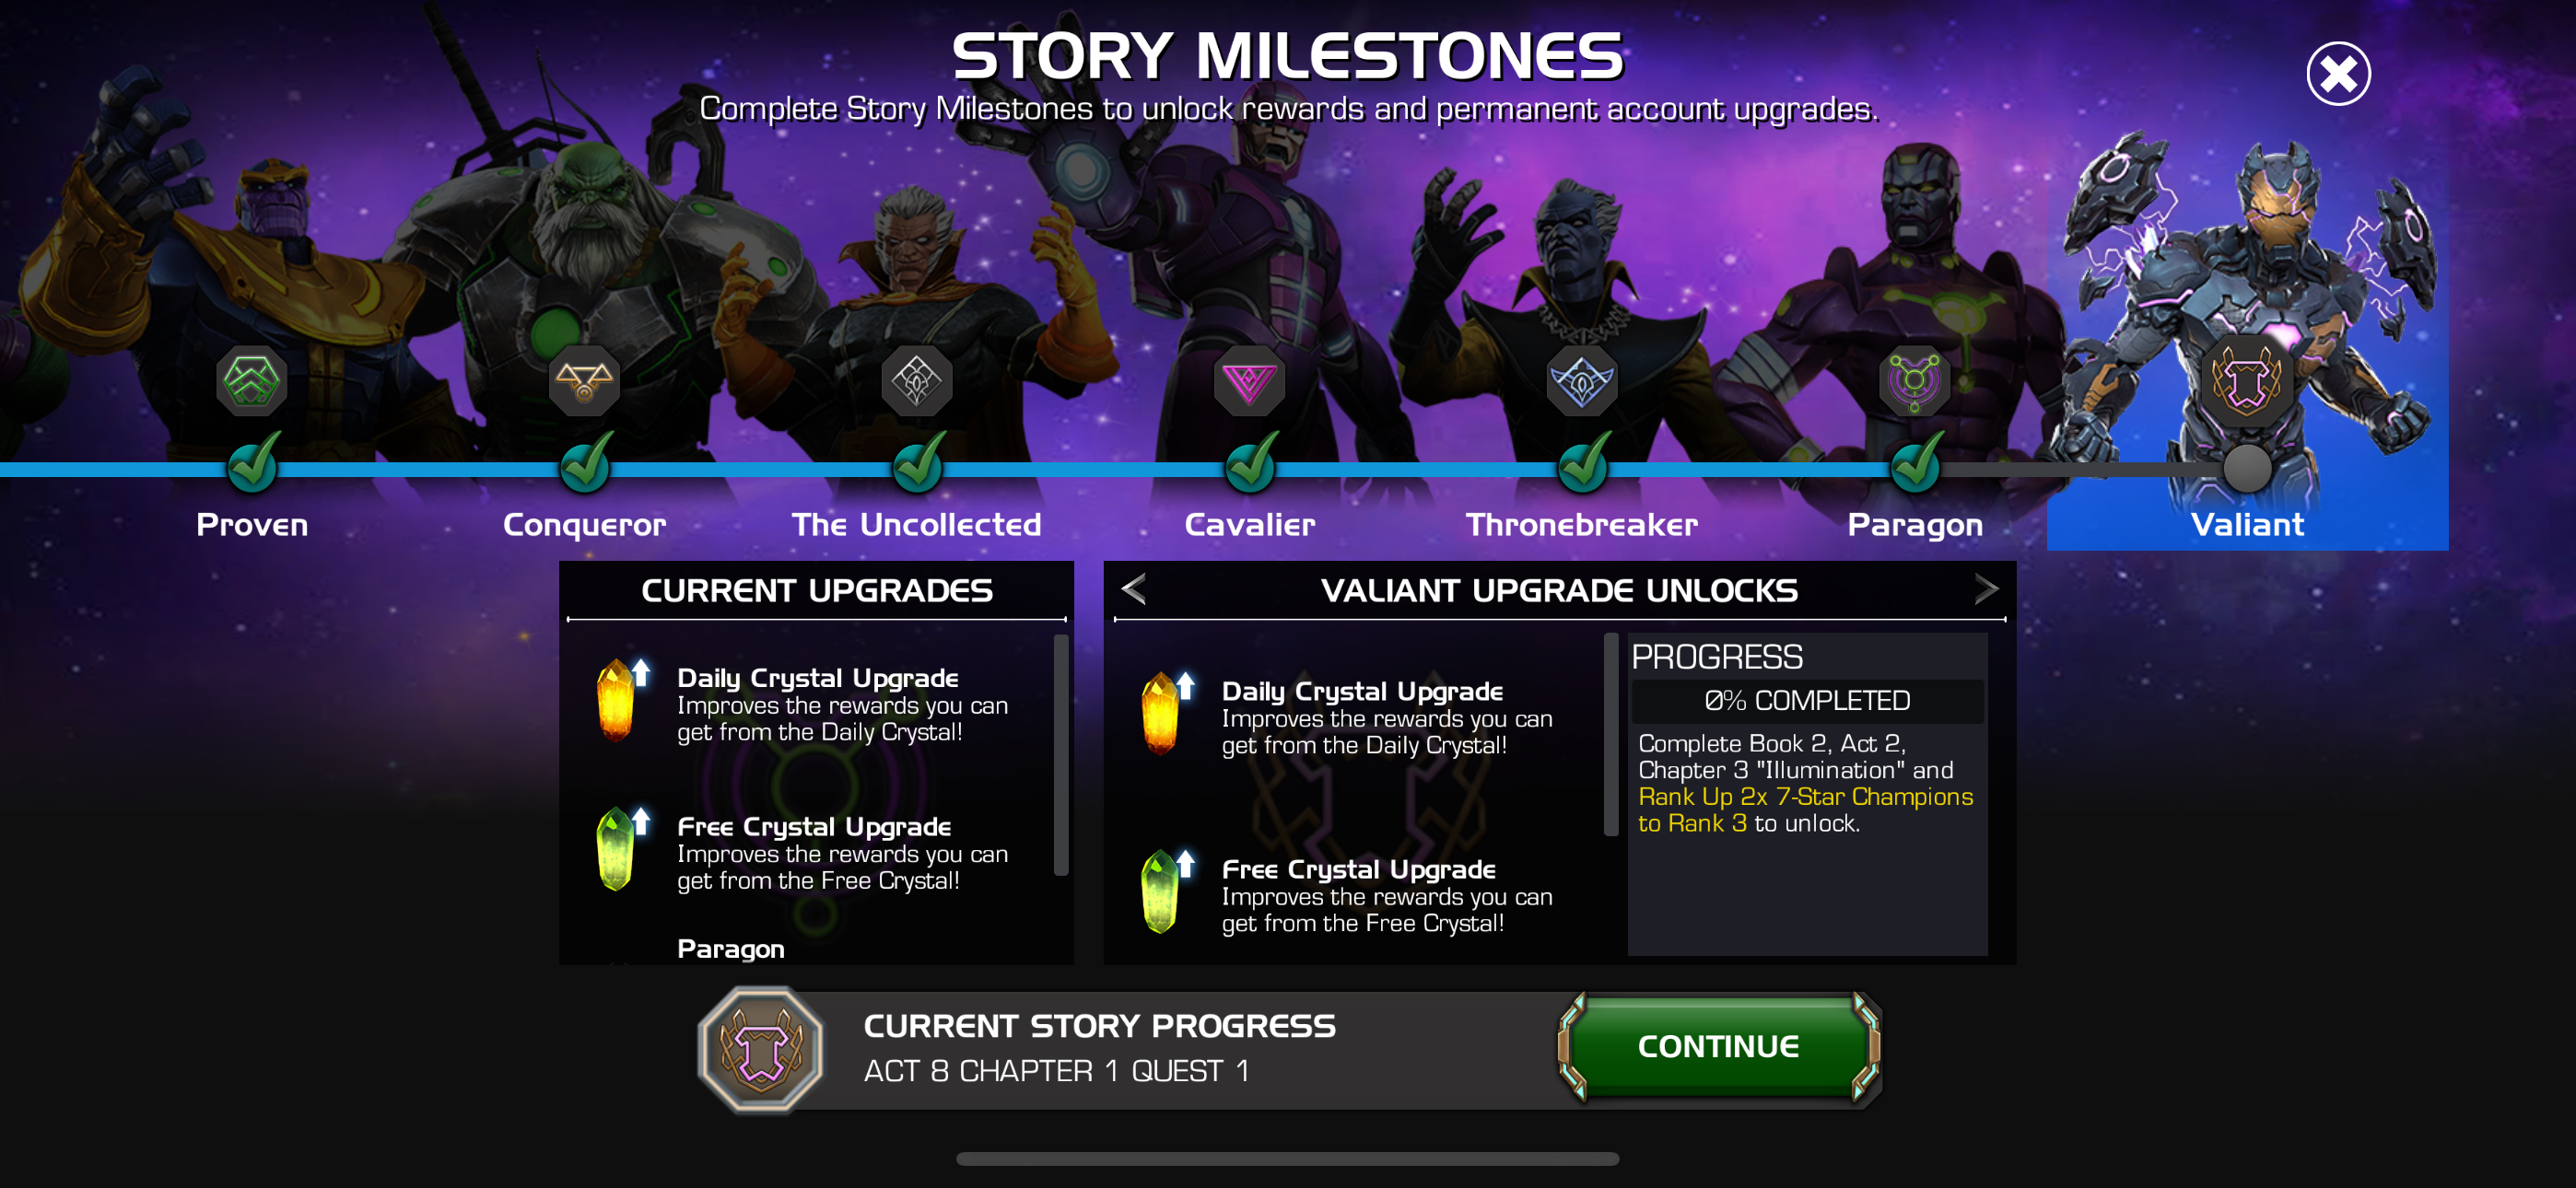Show previous upgrade unlocks with left arrow
This screenshot has width=2576, height=1188.
click(x=1134, y=589)
